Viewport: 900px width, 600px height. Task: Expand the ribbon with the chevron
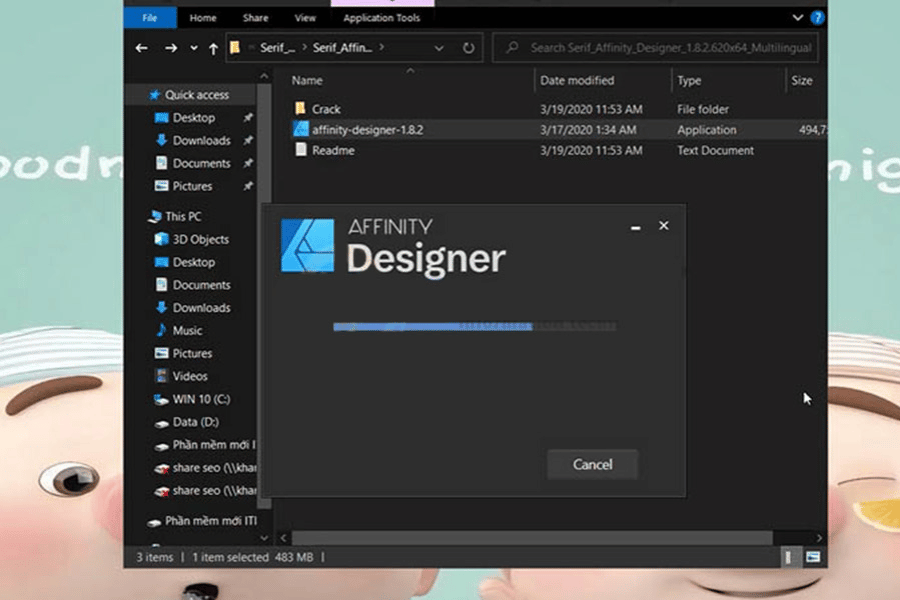(797, 17)
